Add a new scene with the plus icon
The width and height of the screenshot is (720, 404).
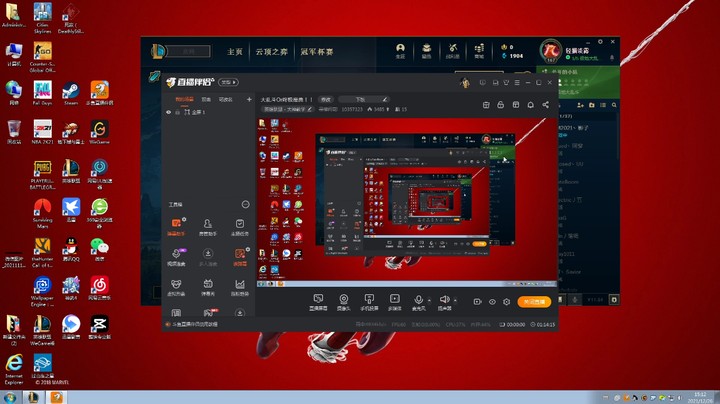click(x=249, y=99)
